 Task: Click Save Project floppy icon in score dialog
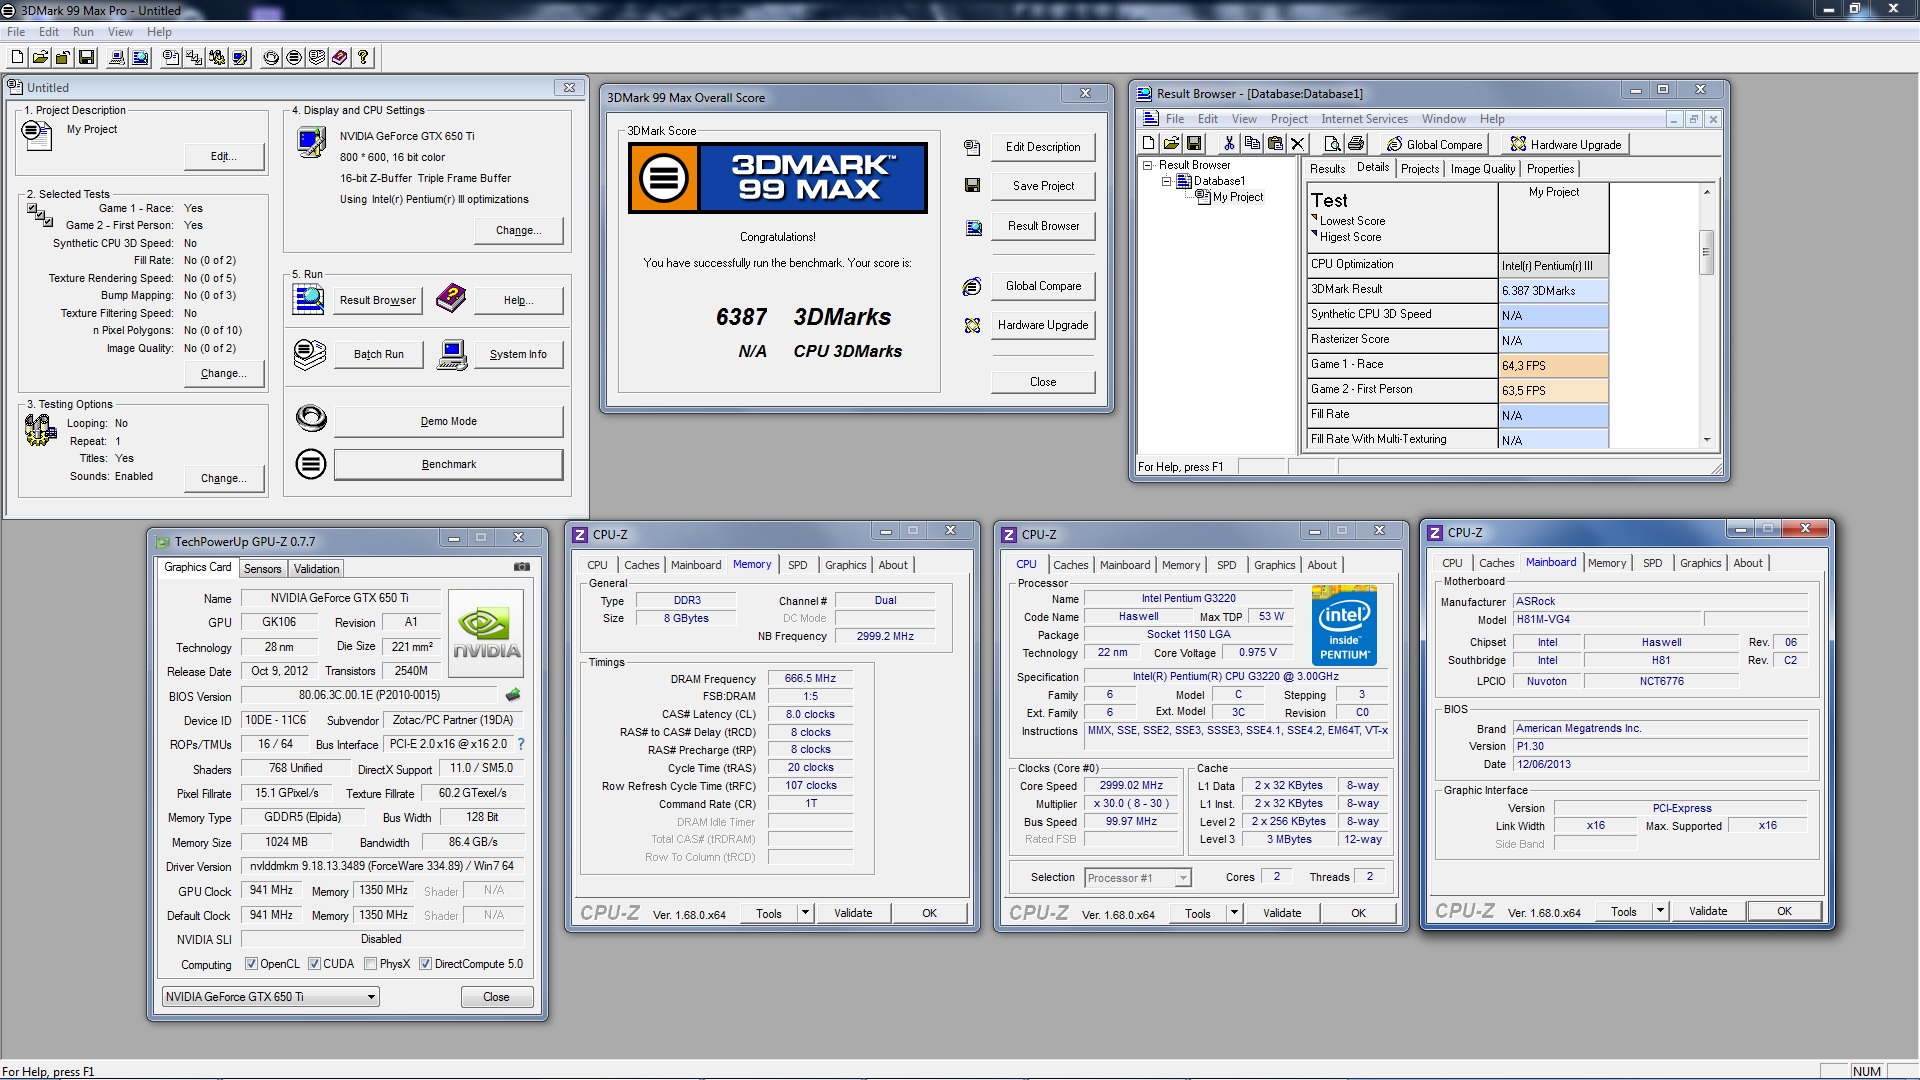tap(972, 185)
